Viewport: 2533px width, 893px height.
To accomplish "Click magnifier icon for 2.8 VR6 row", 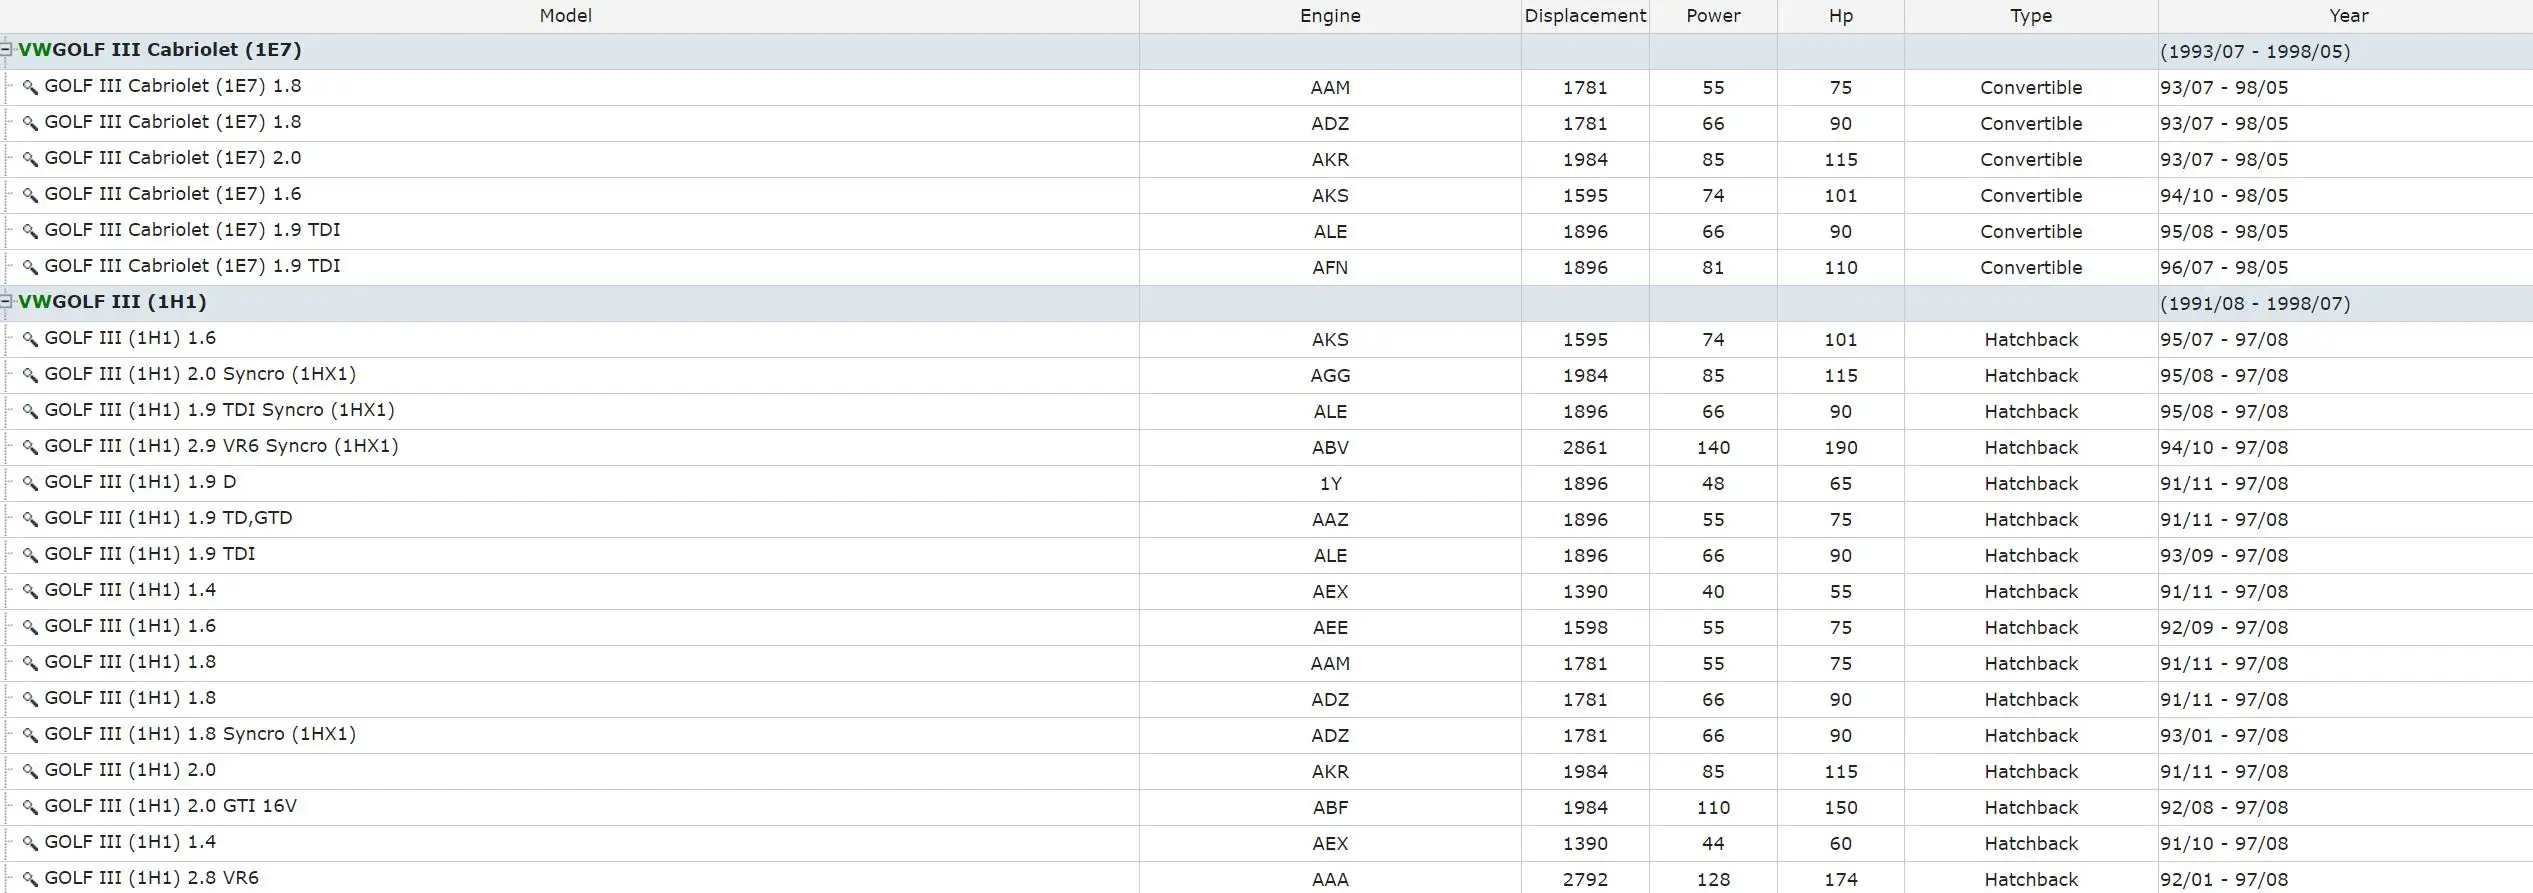I will (30, 879).
